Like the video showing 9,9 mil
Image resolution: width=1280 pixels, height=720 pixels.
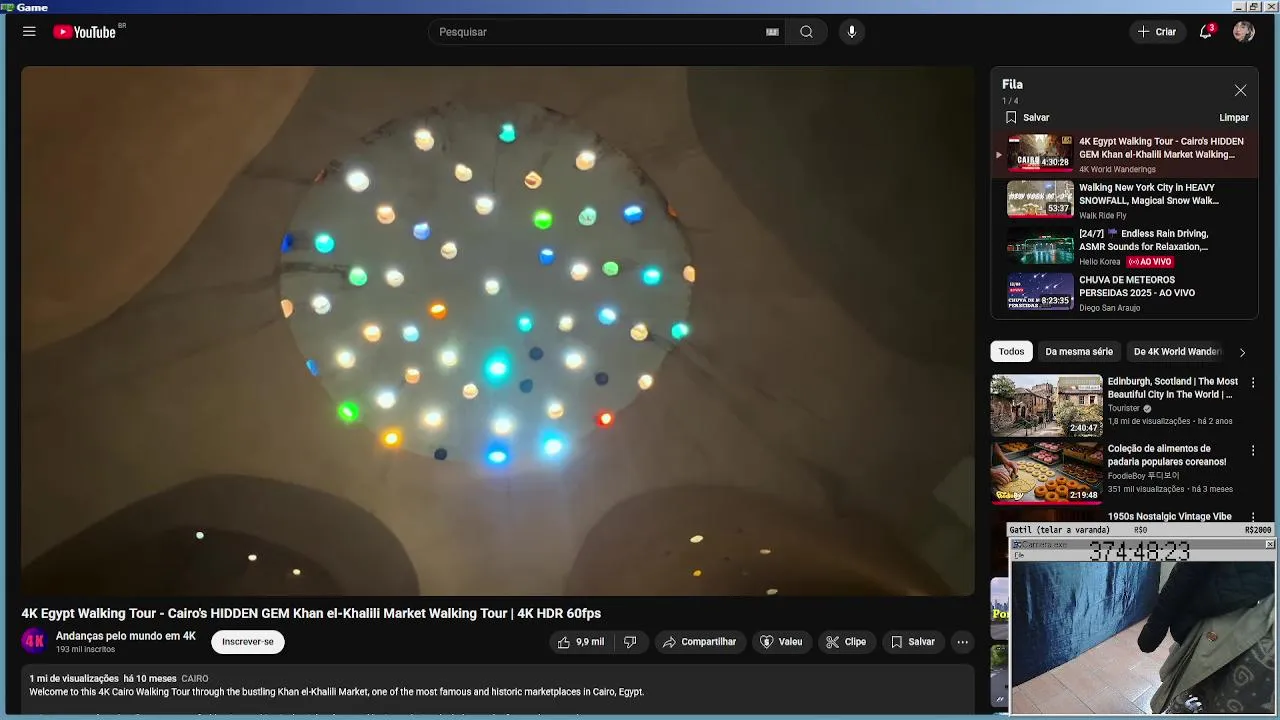coord(581,642)
